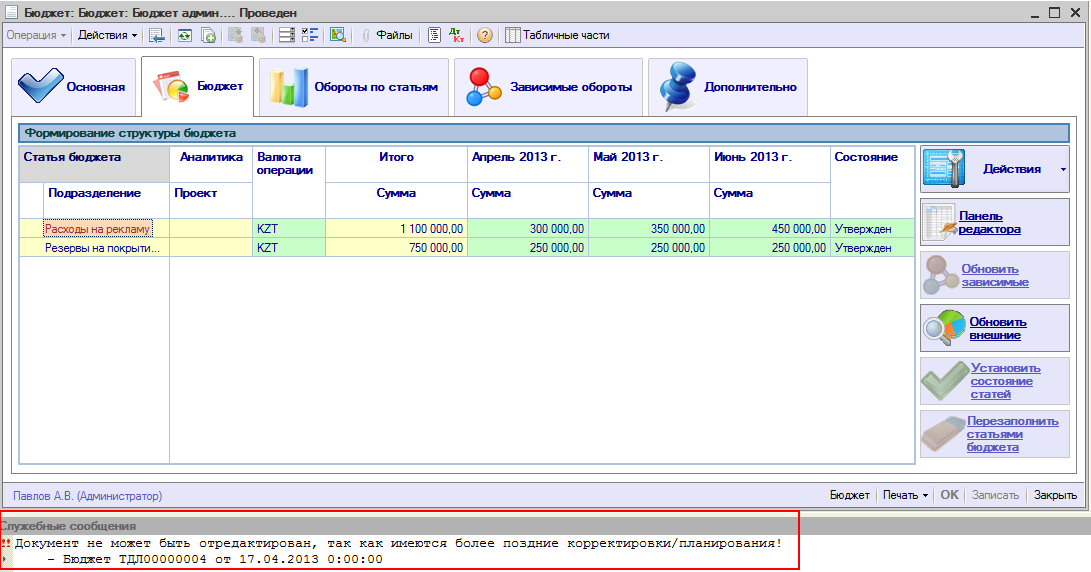This screenshot has height=572, width=1091.
Task: Click the help question mark icon
Action: 485,35
